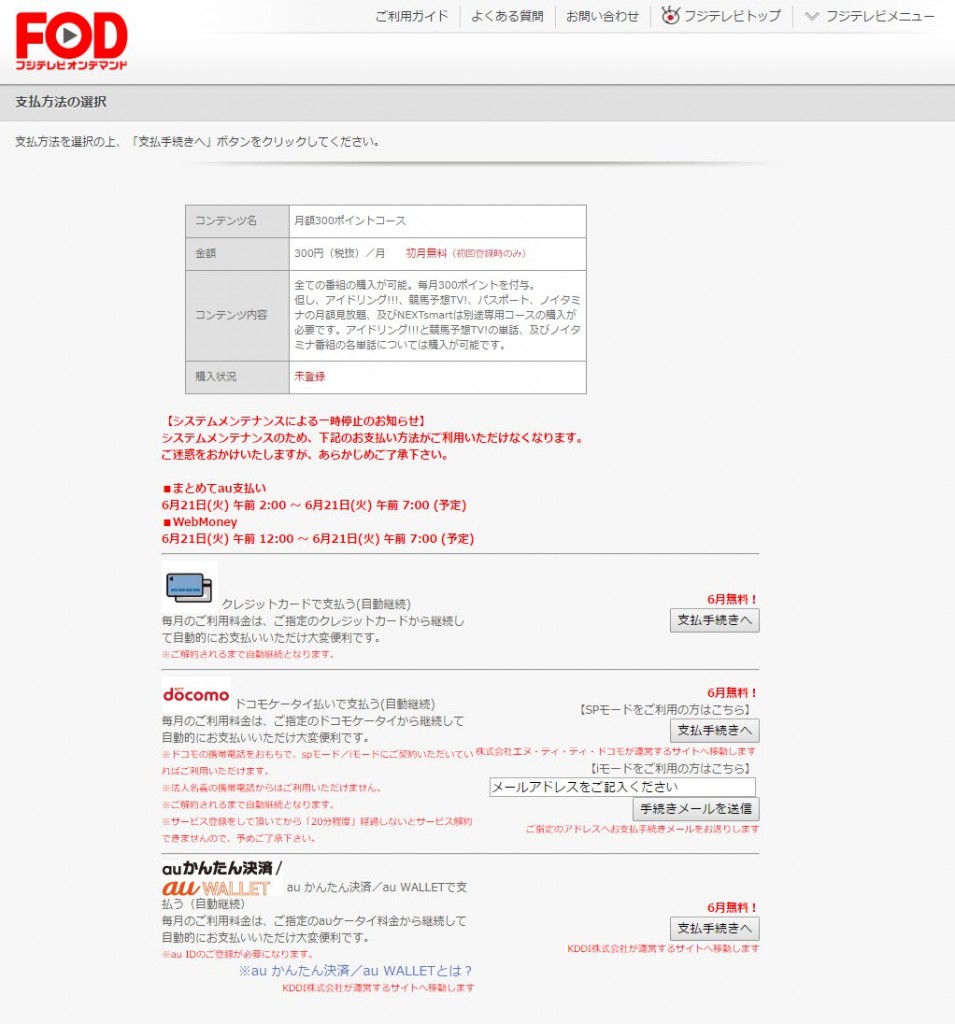Click the auかんたん決済 logo
This screenshot has height=1024, width=955.
point(221,867)
